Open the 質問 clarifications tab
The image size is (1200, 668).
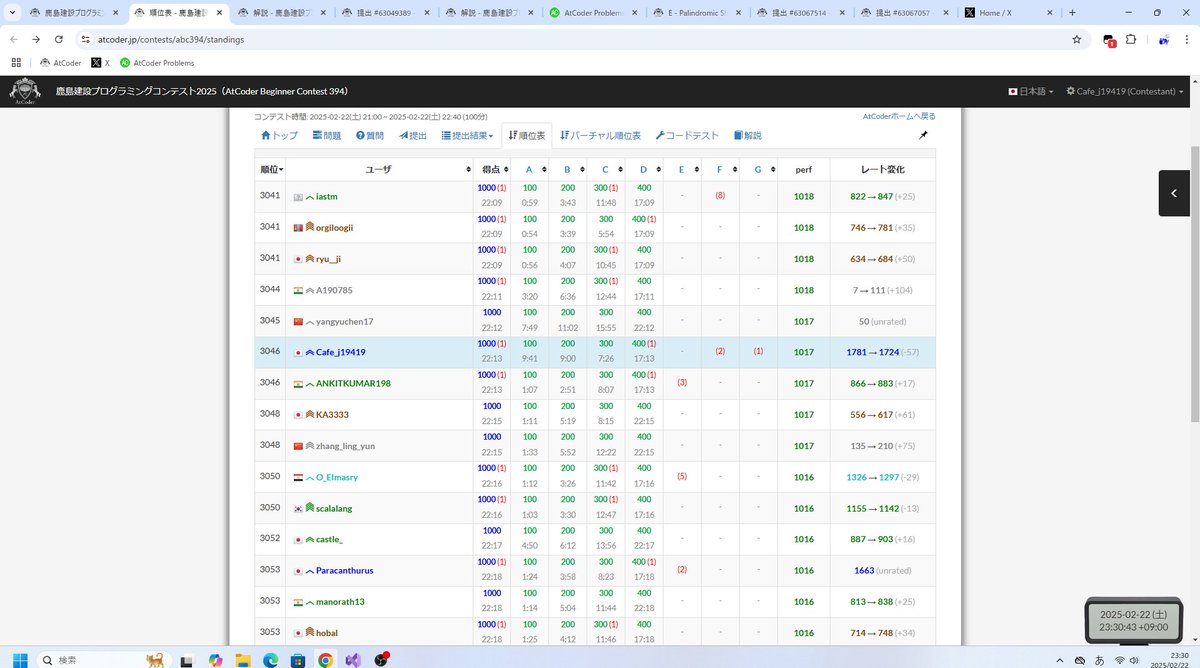[370, 135]
